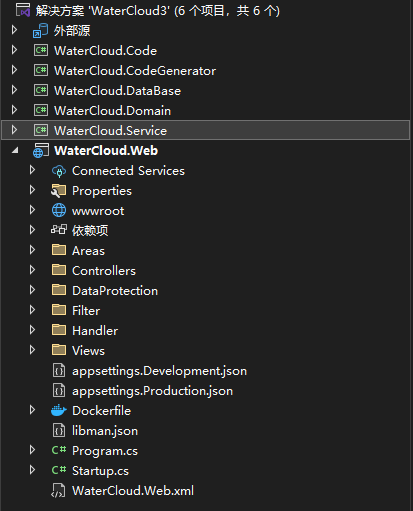Click the C# project icon of WaterCloud.Service
Screen dimensions: 413x511
coord(41,130)
